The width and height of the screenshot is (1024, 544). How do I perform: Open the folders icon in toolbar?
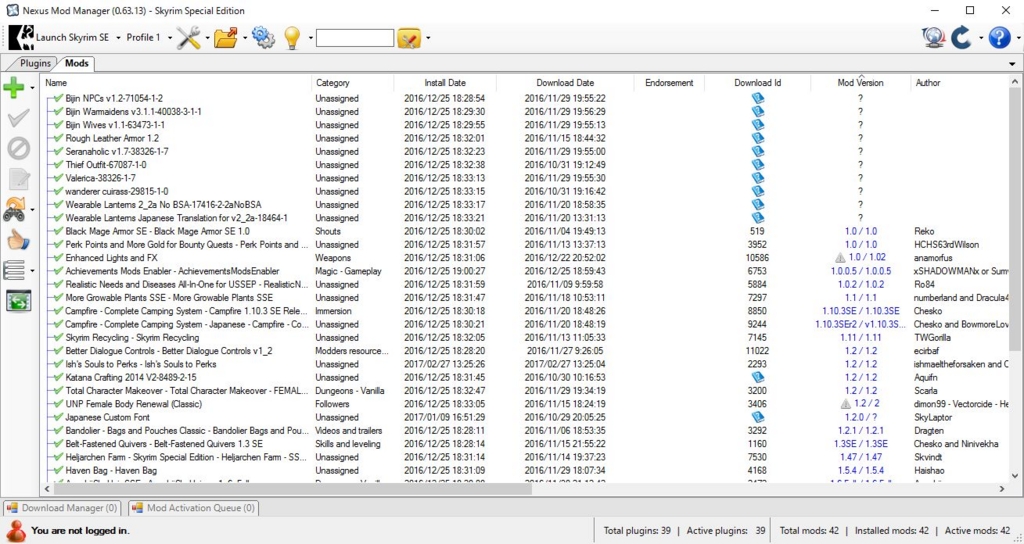pos(226,37)
